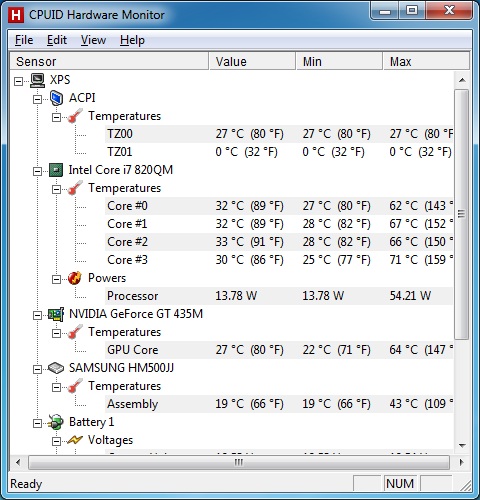Click the HWMonitor red H app icon
The height and width of the screenshot is (500, 480).
(16, 15)
